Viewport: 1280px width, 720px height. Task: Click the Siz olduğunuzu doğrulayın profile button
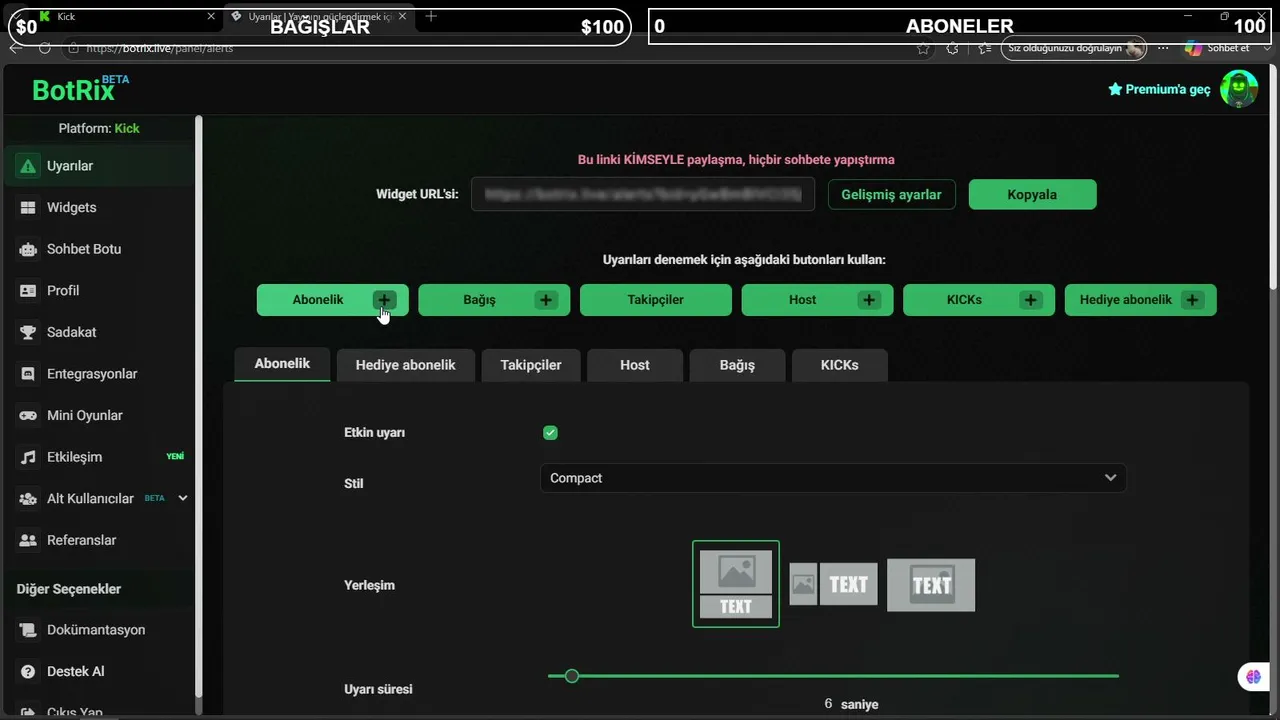(x=1074, y=48)
